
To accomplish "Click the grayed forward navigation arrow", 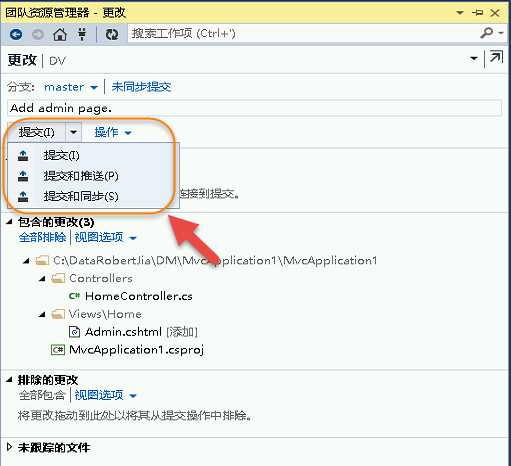I will (x=38, y=34).
